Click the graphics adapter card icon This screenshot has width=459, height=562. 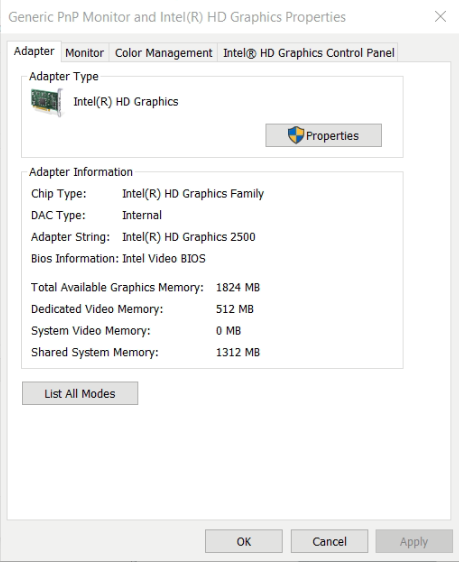pos(47,102)
